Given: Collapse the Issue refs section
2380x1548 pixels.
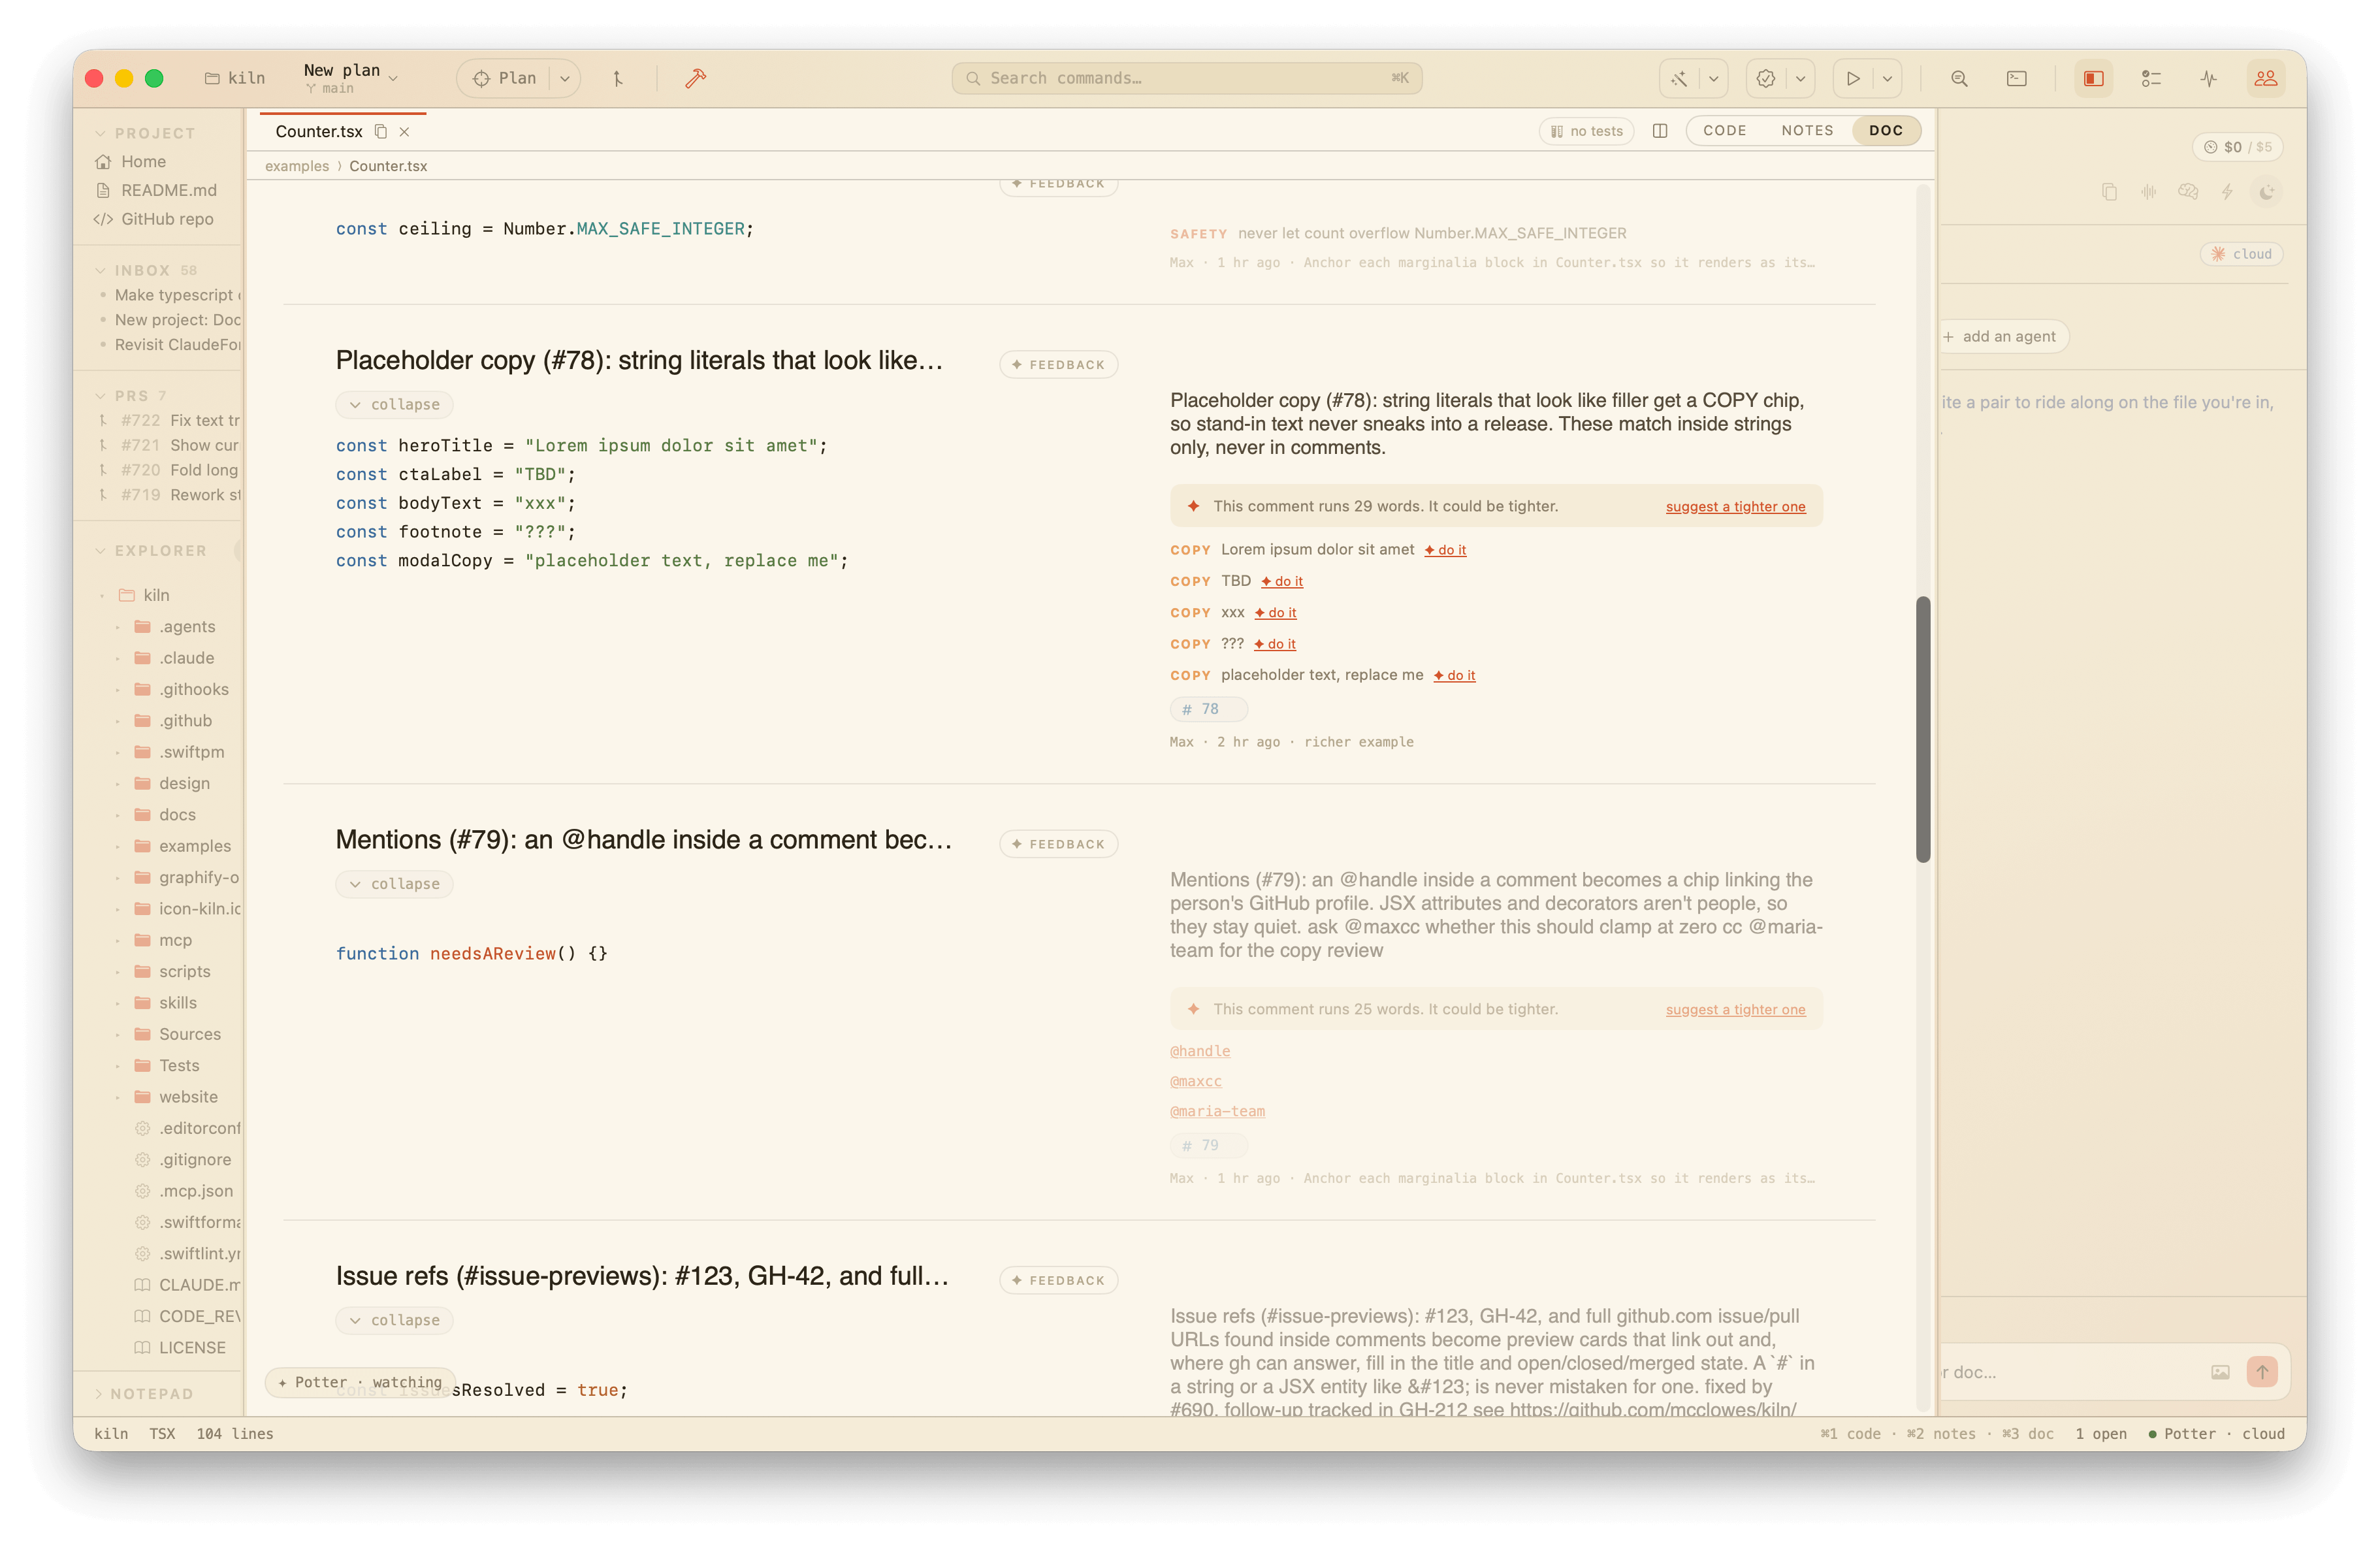Looking at the screenshot, I should click(x=395, y=1320).
